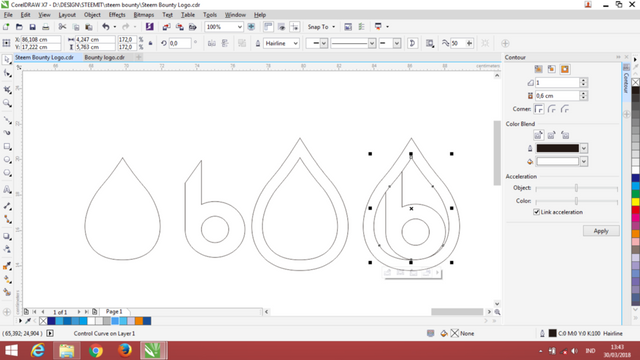Click contour offset 0,6 cm field
Screen dimensions: 640x360
(557, 96)
